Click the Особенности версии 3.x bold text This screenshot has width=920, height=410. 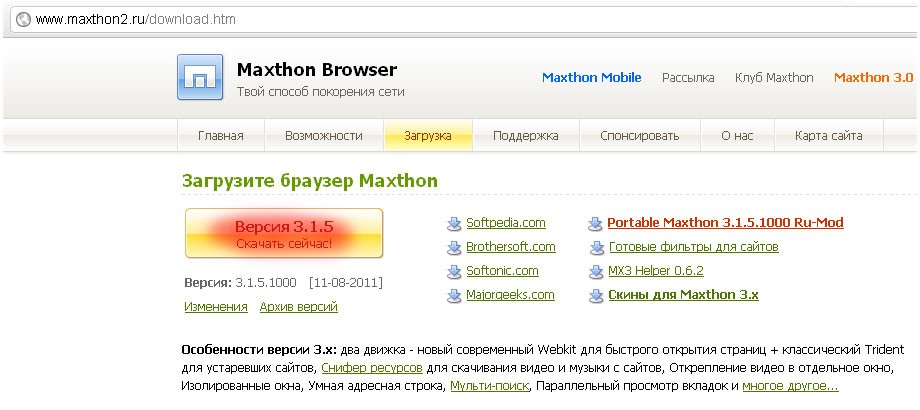pos(259,351)
